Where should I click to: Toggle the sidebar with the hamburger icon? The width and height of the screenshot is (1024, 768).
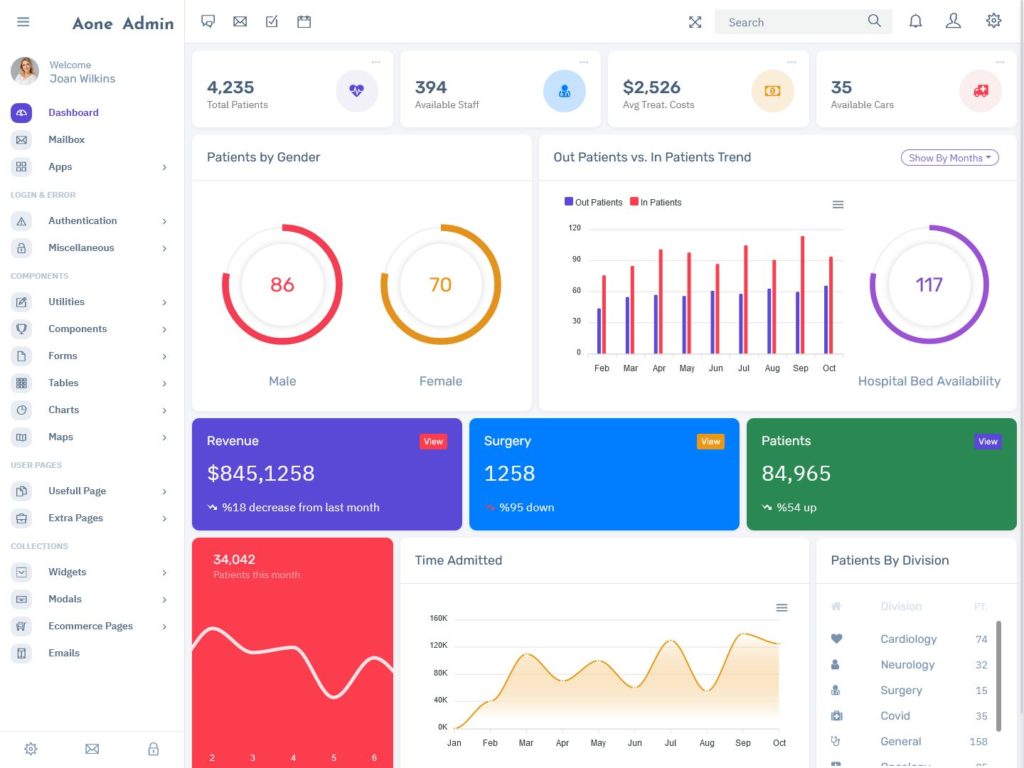[23, 20]
